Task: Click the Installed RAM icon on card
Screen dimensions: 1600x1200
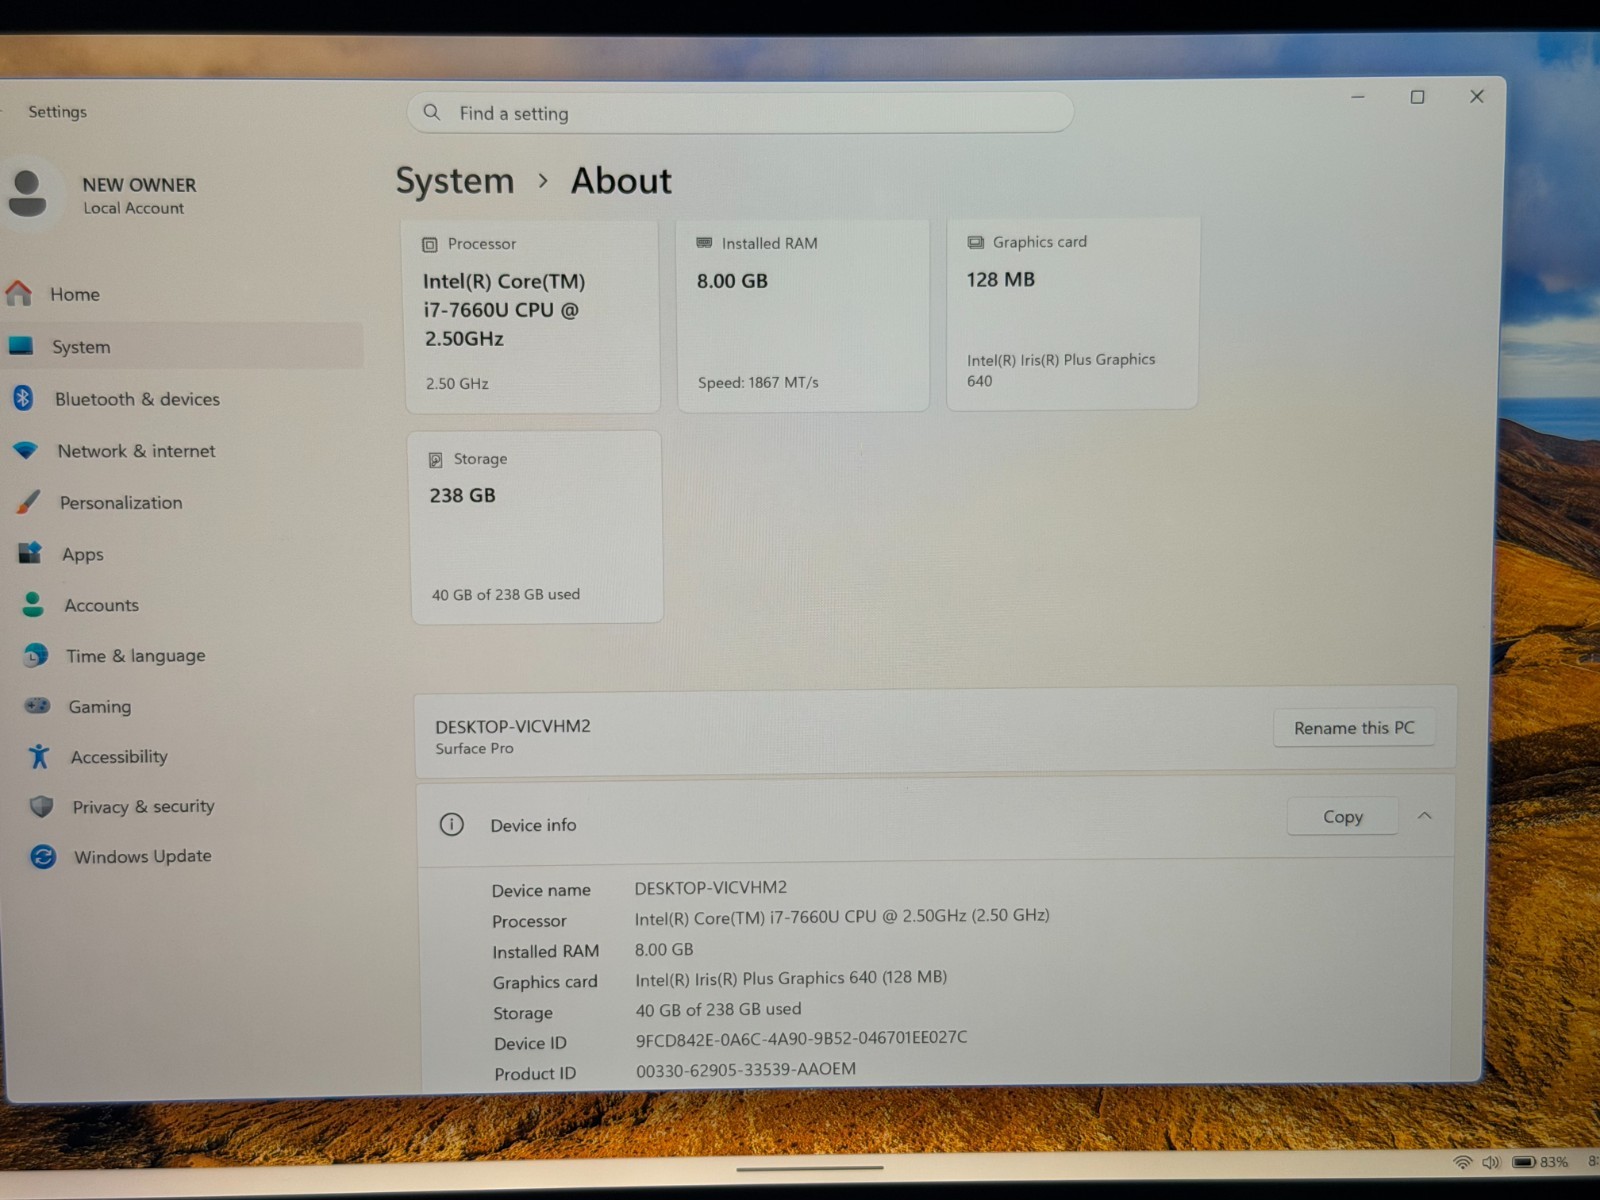Action: click(x=704, y=243)
